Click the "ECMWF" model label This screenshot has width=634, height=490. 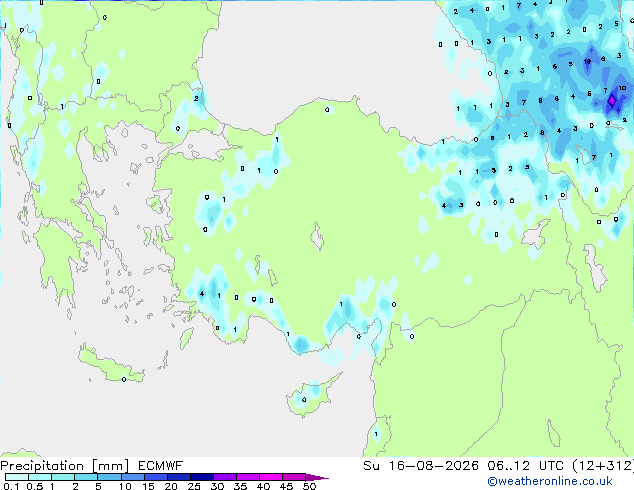coord(161,466)
